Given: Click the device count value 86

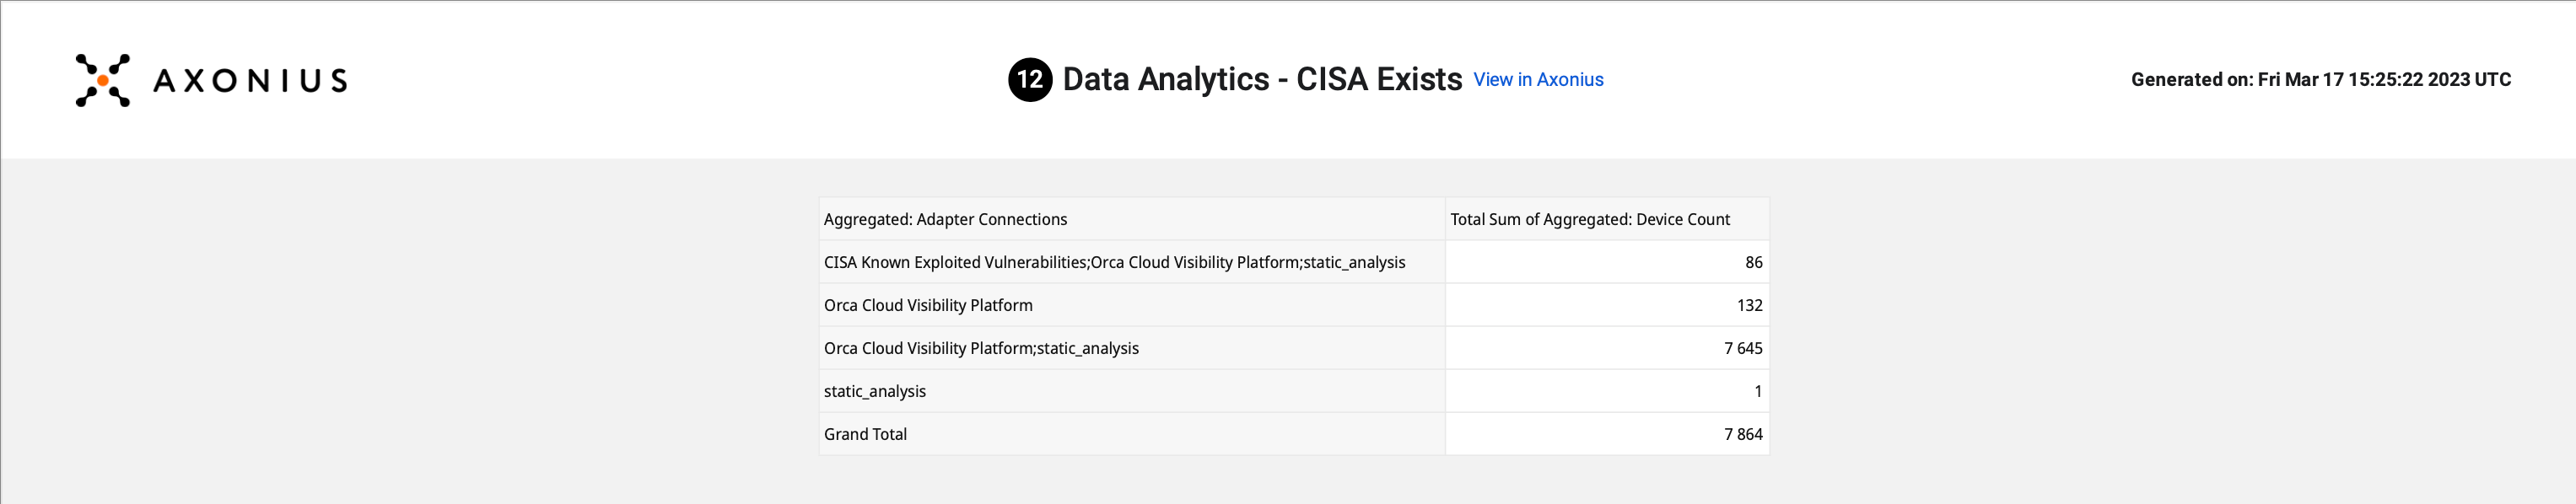Looking at the screenshot, I should (x=1753, y=262).
